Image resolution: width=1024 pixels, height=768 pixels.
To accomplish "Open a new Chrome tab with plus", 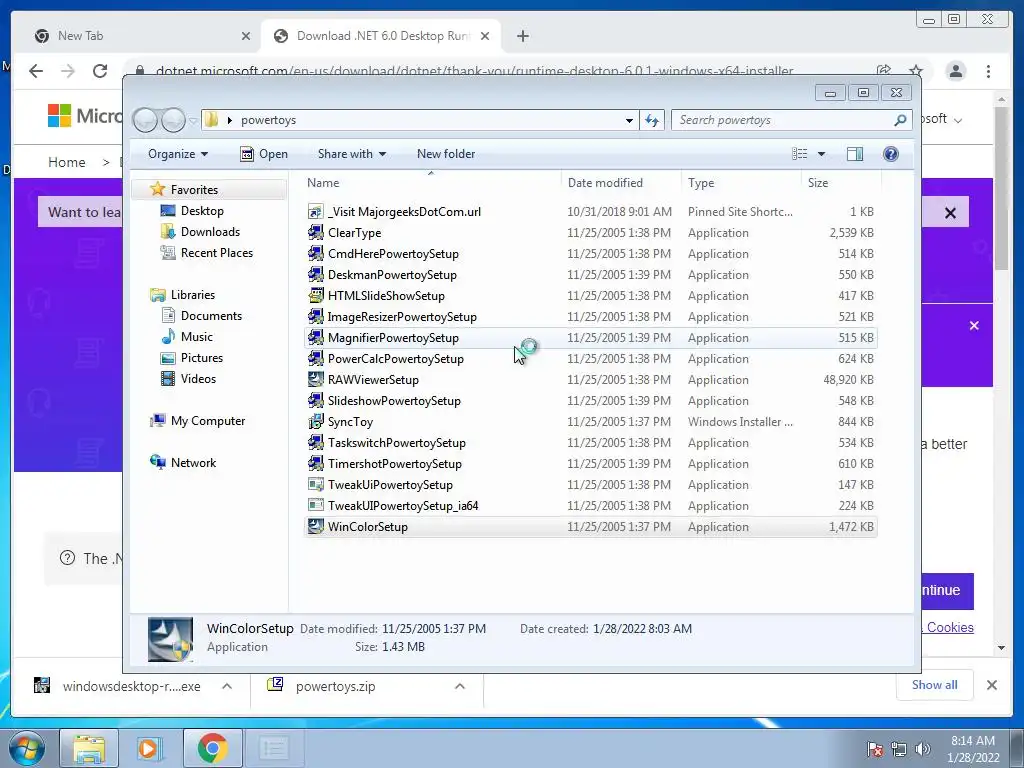I will (522, 36).
